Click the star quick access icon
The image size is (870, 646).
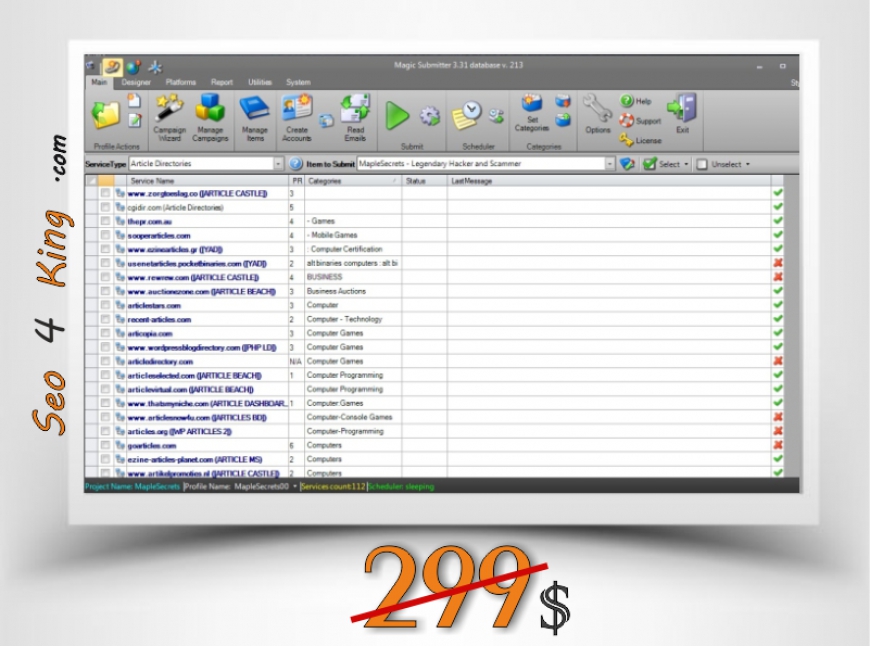pos(155,67)
